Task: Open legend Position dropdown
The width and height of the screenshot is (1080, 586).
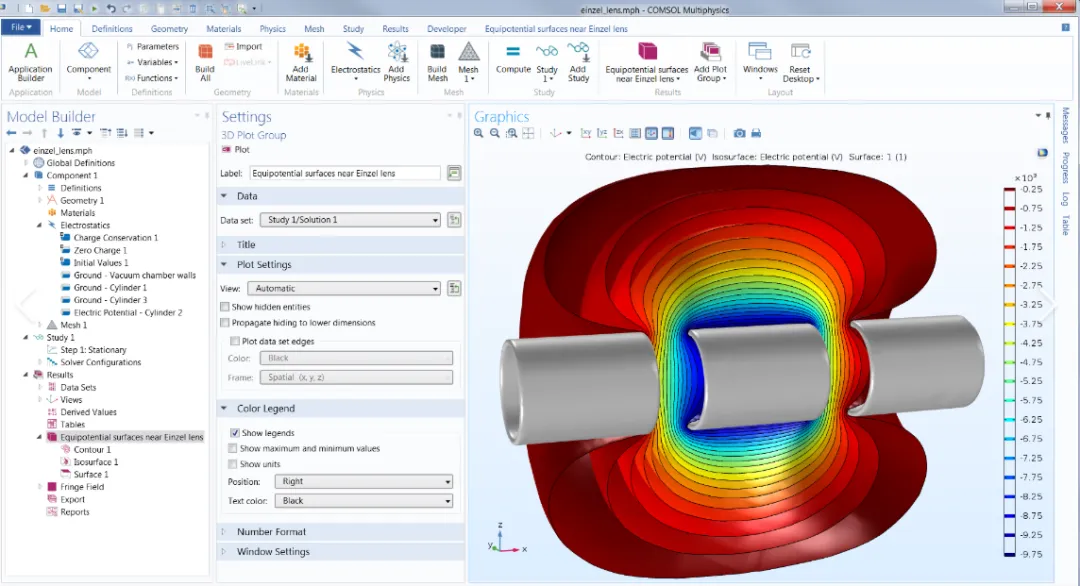Action: (364, 481)
